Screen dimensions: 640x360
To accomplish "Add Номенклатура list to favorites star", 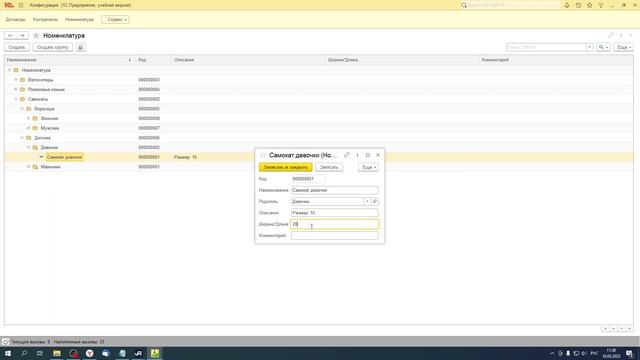I will tap(36, 36).
